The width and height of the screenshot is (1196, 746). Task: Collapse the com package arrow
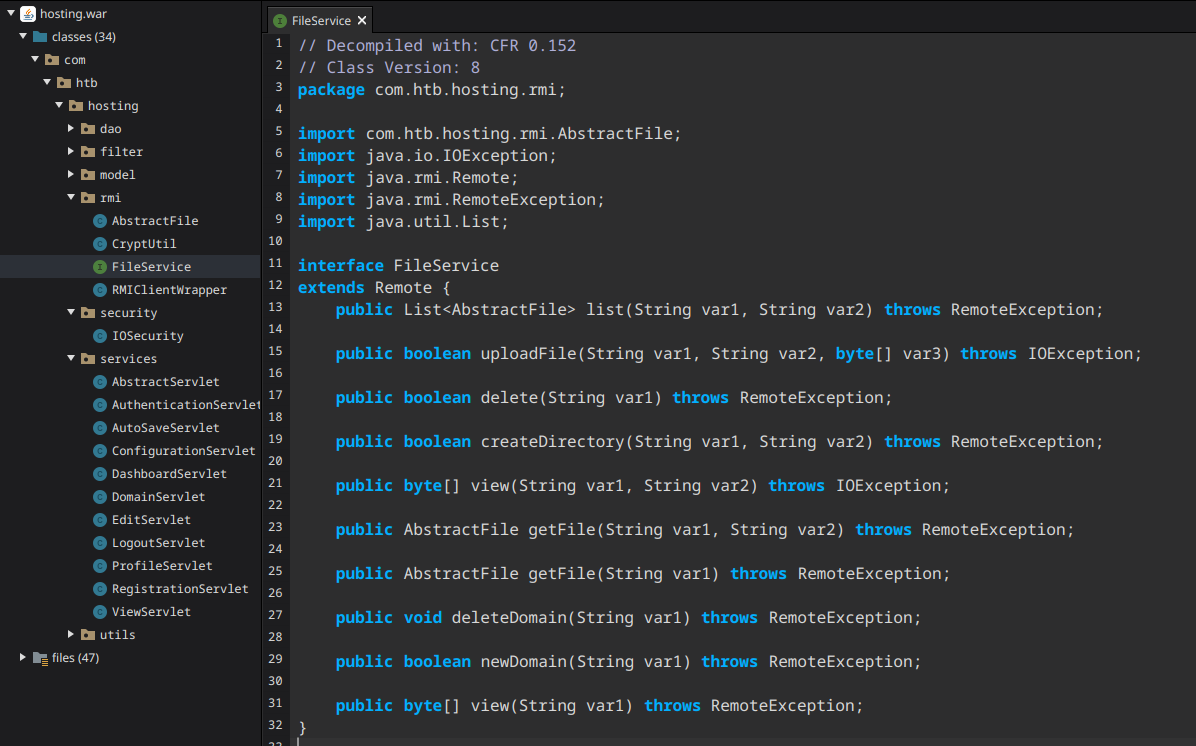coord(35,59)
